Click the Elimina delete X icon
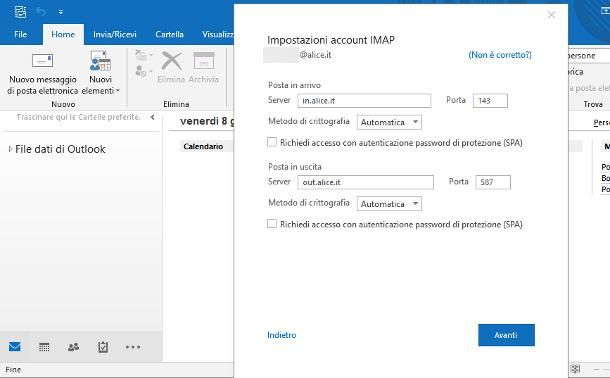Viewport: 610px width, 378px height. [x=171, y=61]
